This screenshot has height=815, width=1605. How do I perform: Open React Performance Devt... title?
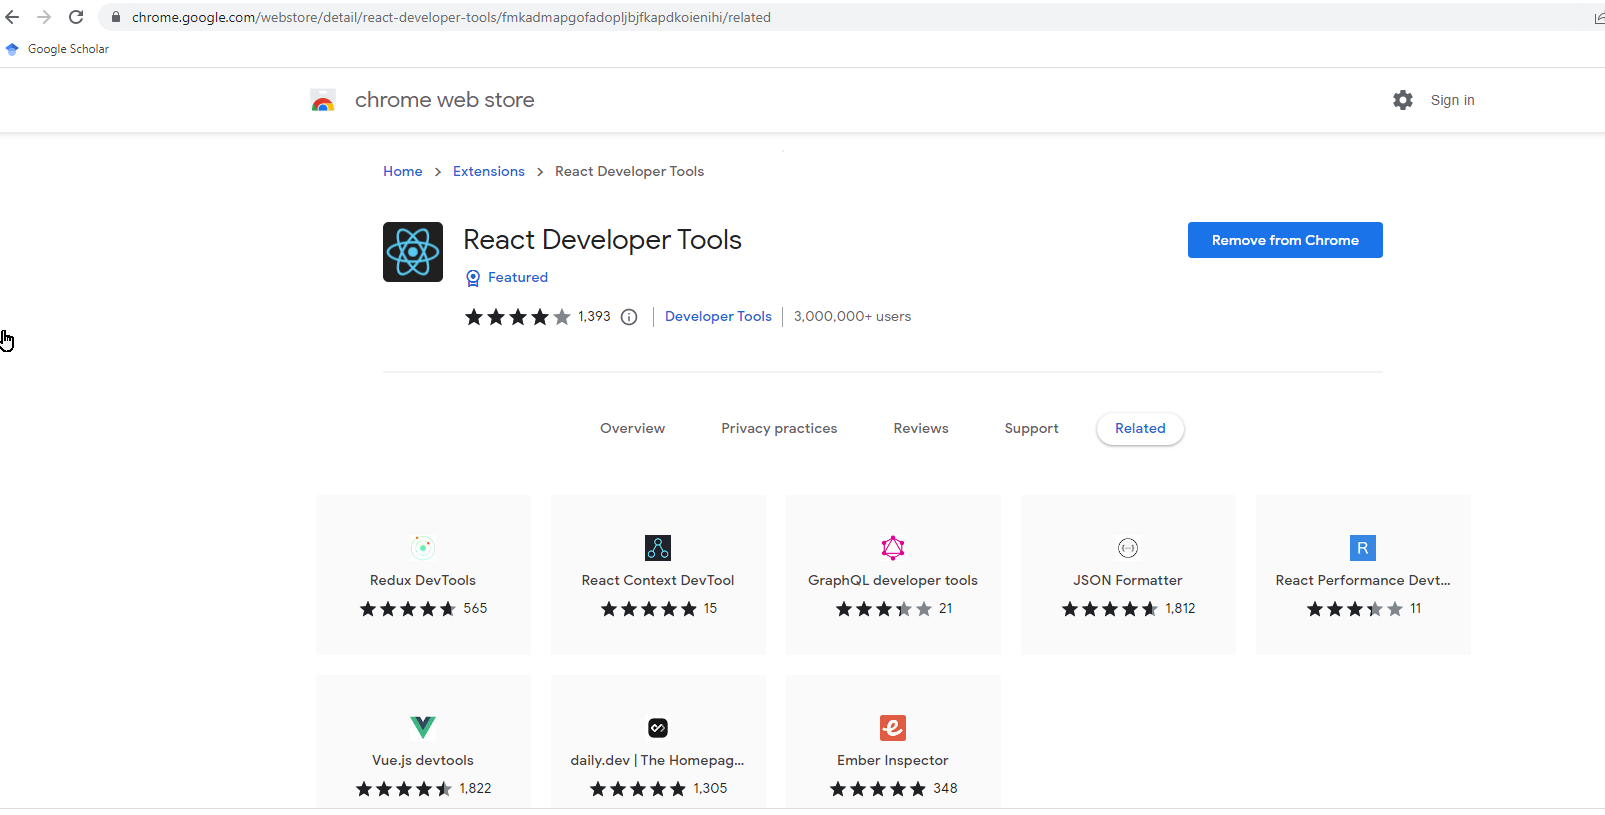tap(1363, 580)
